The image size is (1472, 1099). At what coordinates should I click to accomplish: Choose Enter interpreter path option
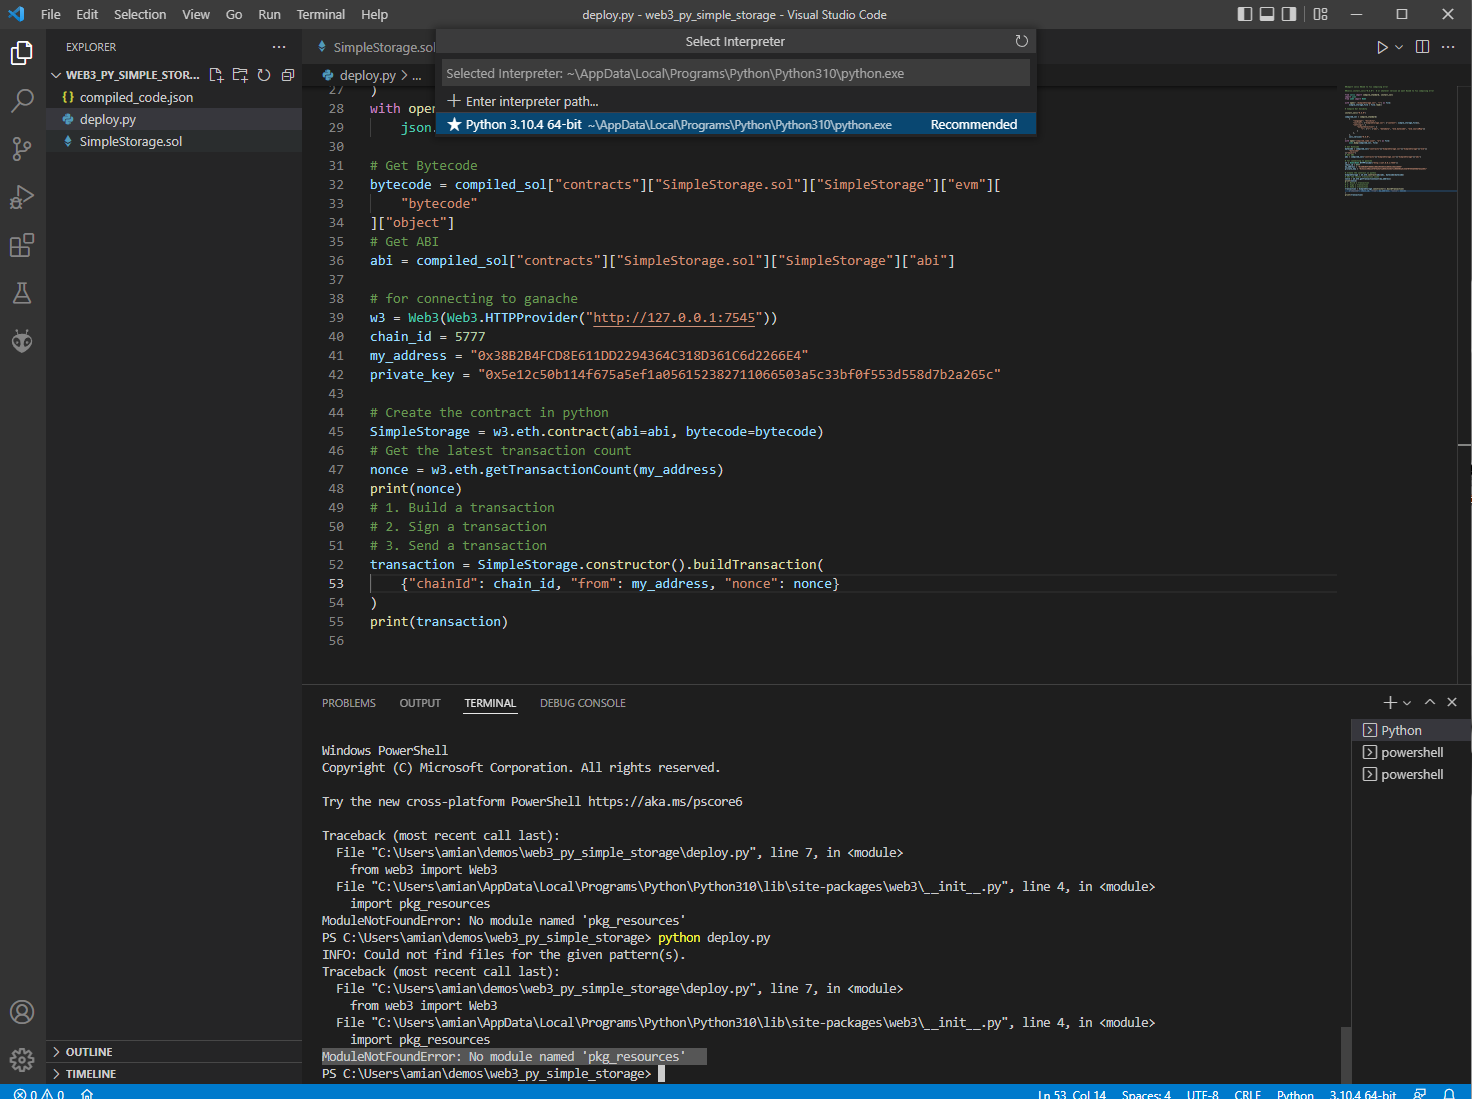click(x=531, y=101)
